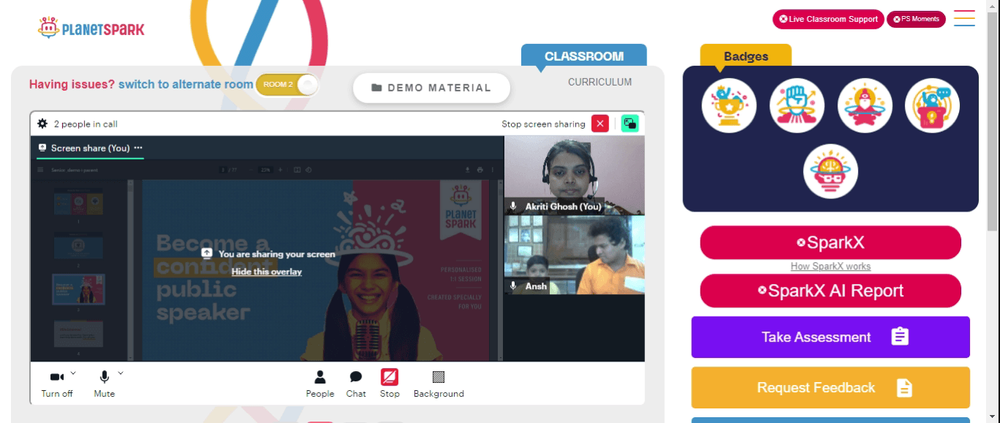Screen dimensions: 1000x423
Task: Click the screen share tab icon
Action: coord(42,148)
